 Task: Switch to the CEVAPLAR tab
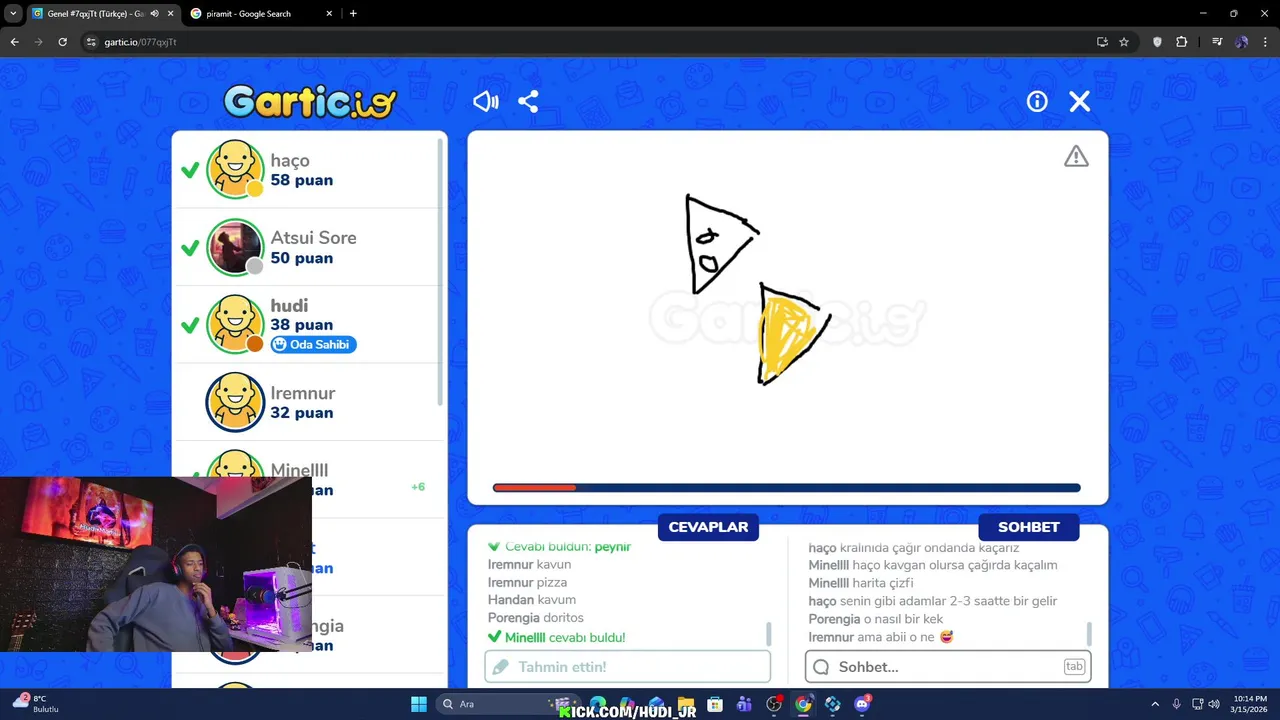coord(708,527)
